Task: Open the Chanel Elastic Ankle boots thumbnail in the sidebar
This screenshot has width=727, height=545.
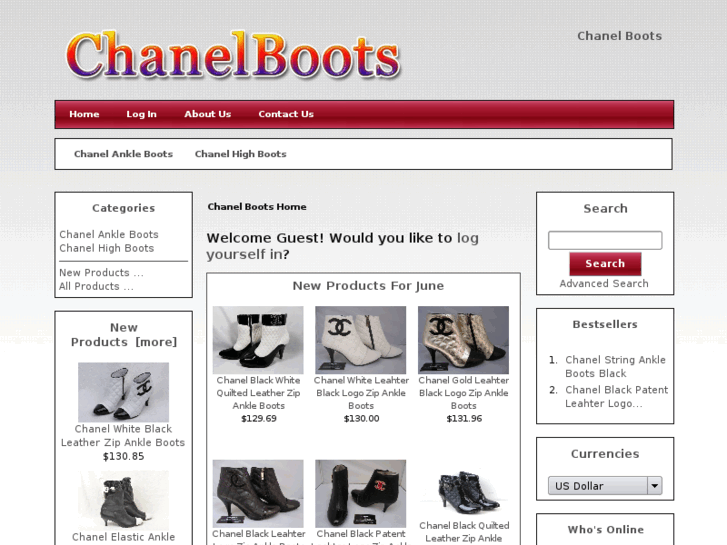Action: (x=123, y=500)
